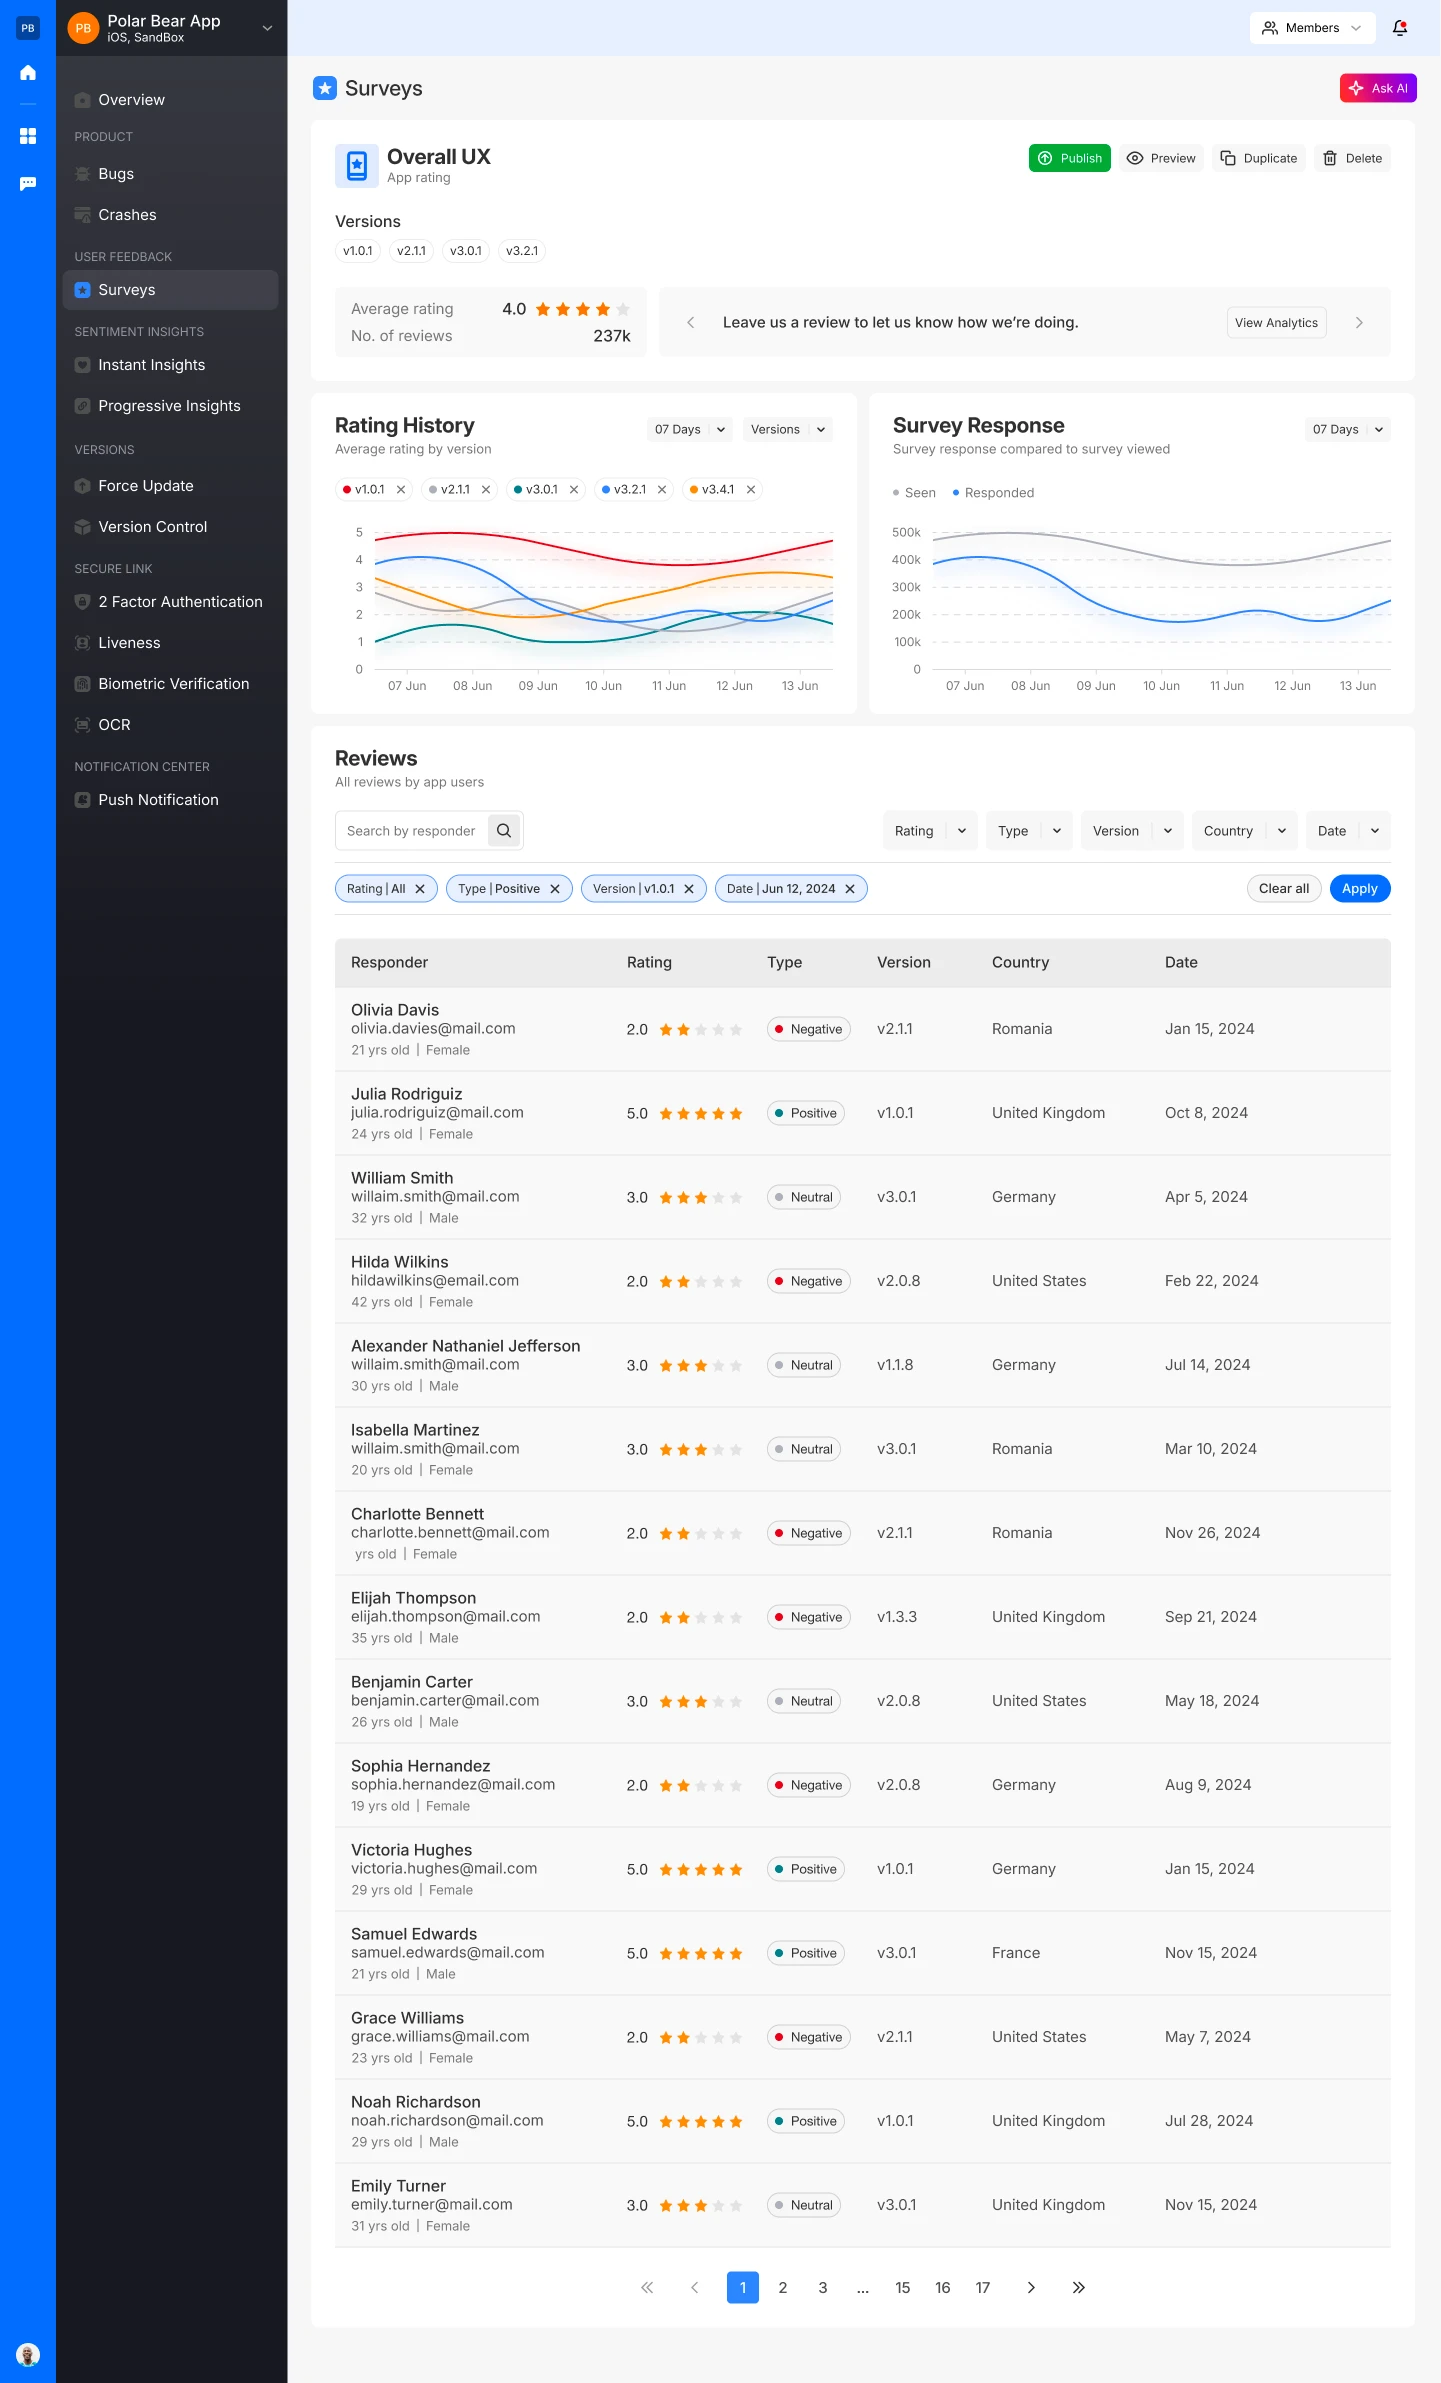Click the user avatar at bottom left

28,2354
